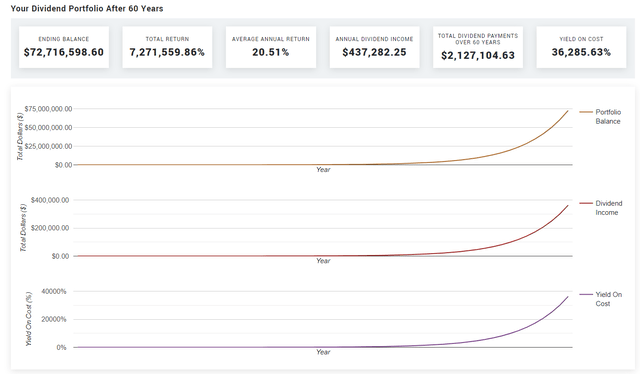Toggle the Yield On Cost legend label
The image size is (640, 374).
tap(609, 299)
